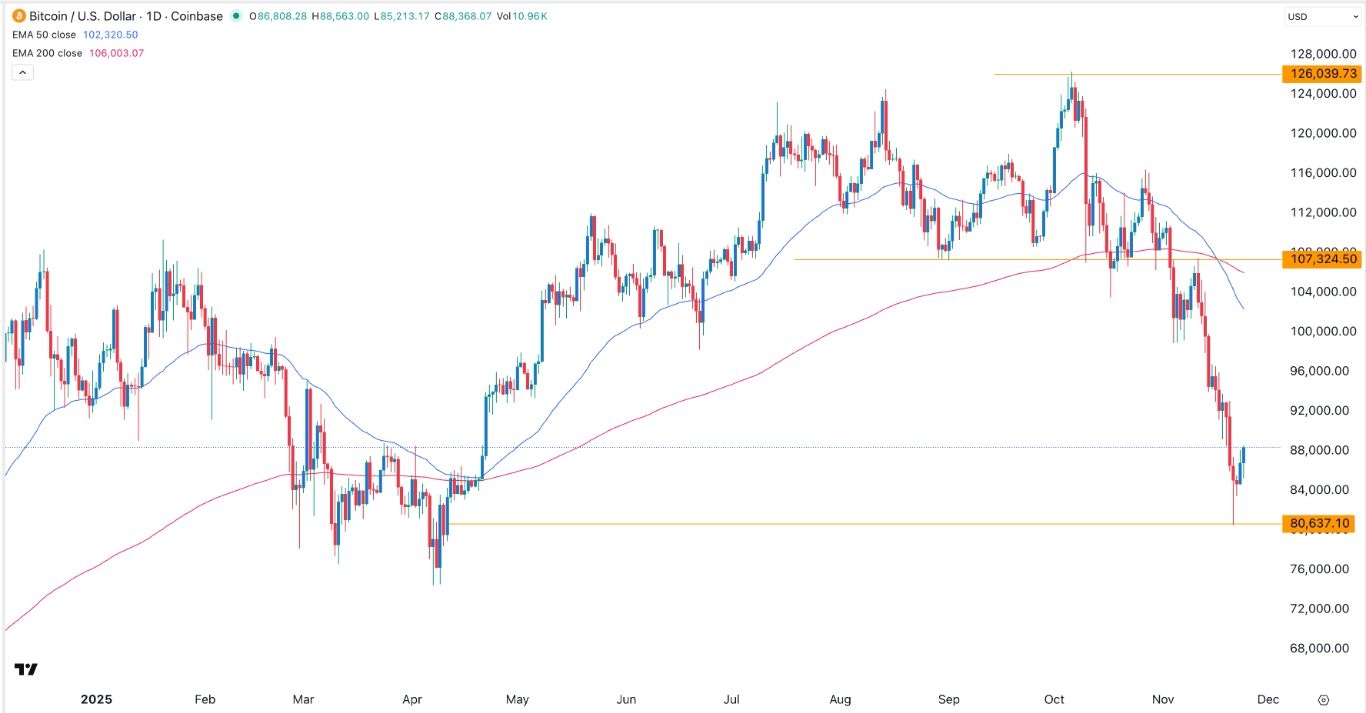Screen dimensions: 1366x713
Task: Click the 2025 year label on time axis
Action: tap(96, 700)
